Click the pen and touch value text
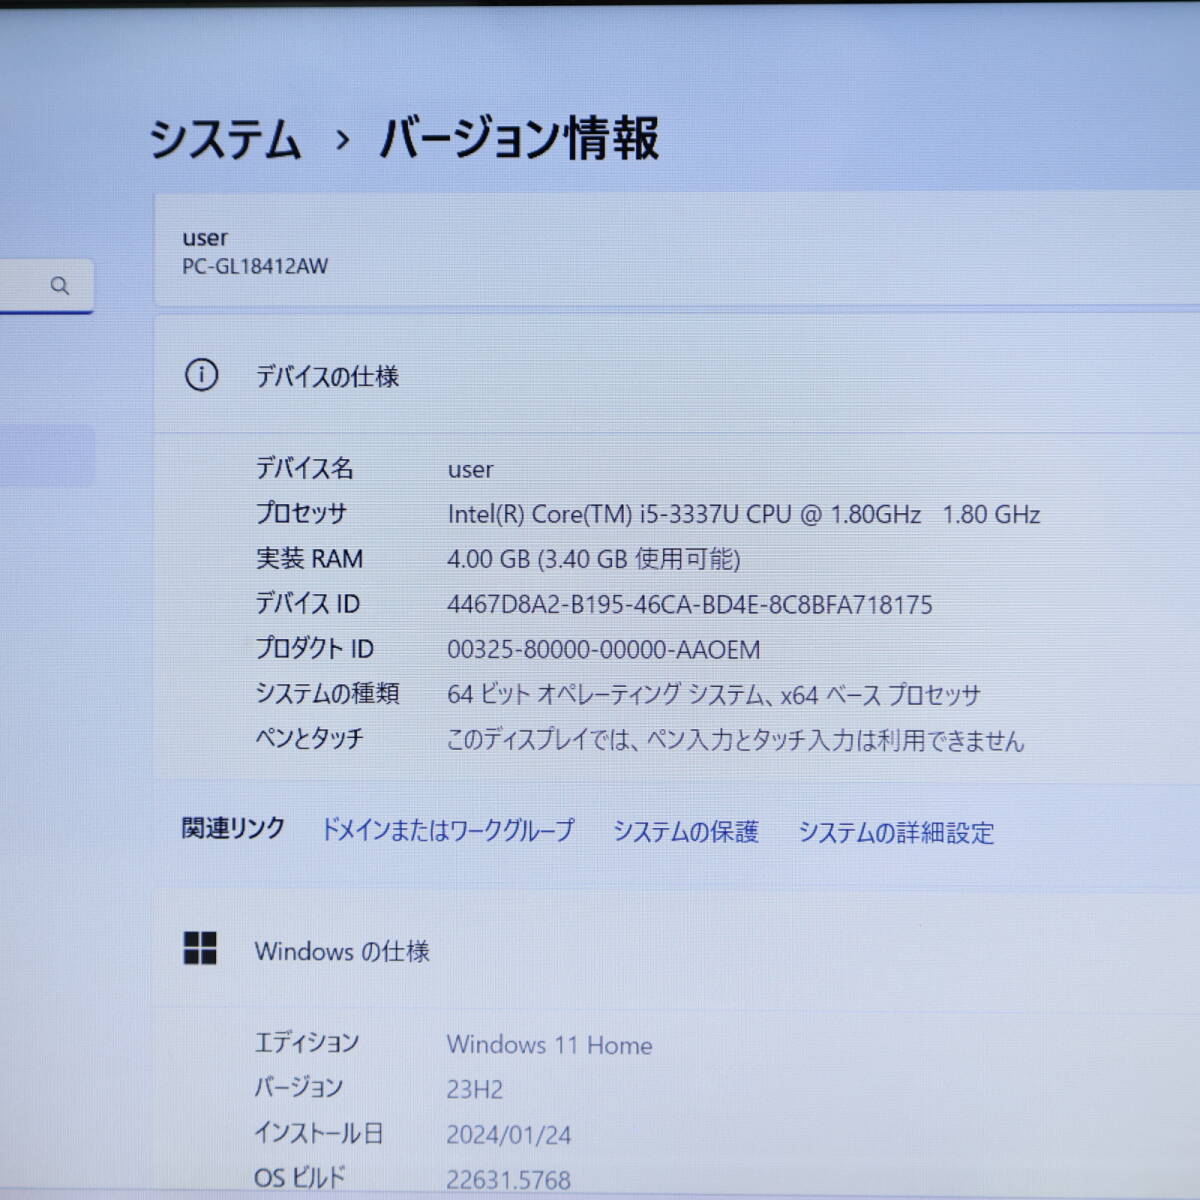The image size is (1200, 1200). (x=736, y=740)
